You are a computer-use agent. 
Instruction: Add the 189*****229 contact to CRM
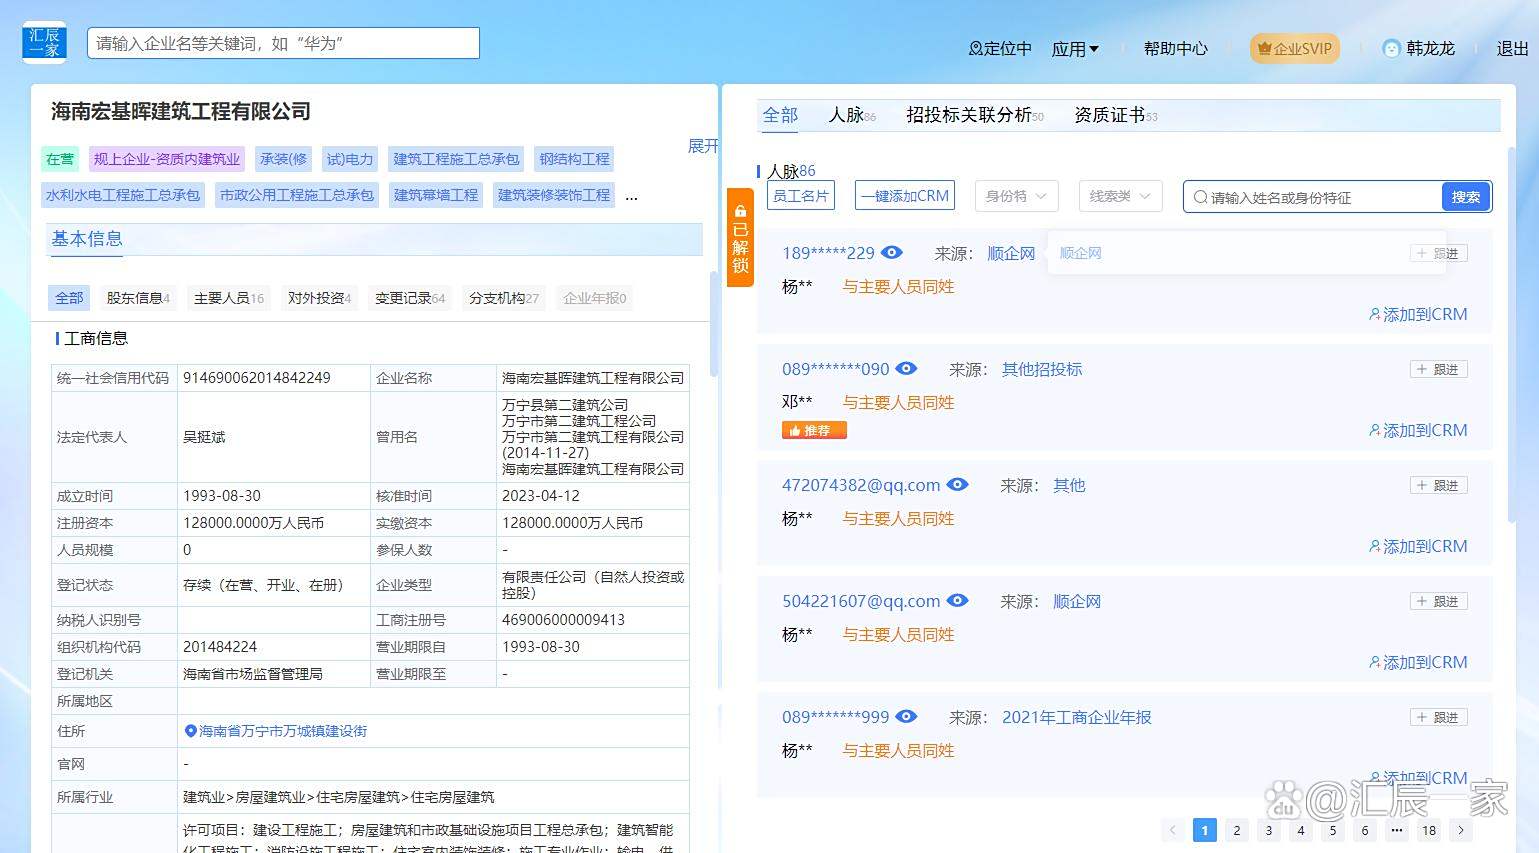pyautogui.click(x=1418, y=314)
